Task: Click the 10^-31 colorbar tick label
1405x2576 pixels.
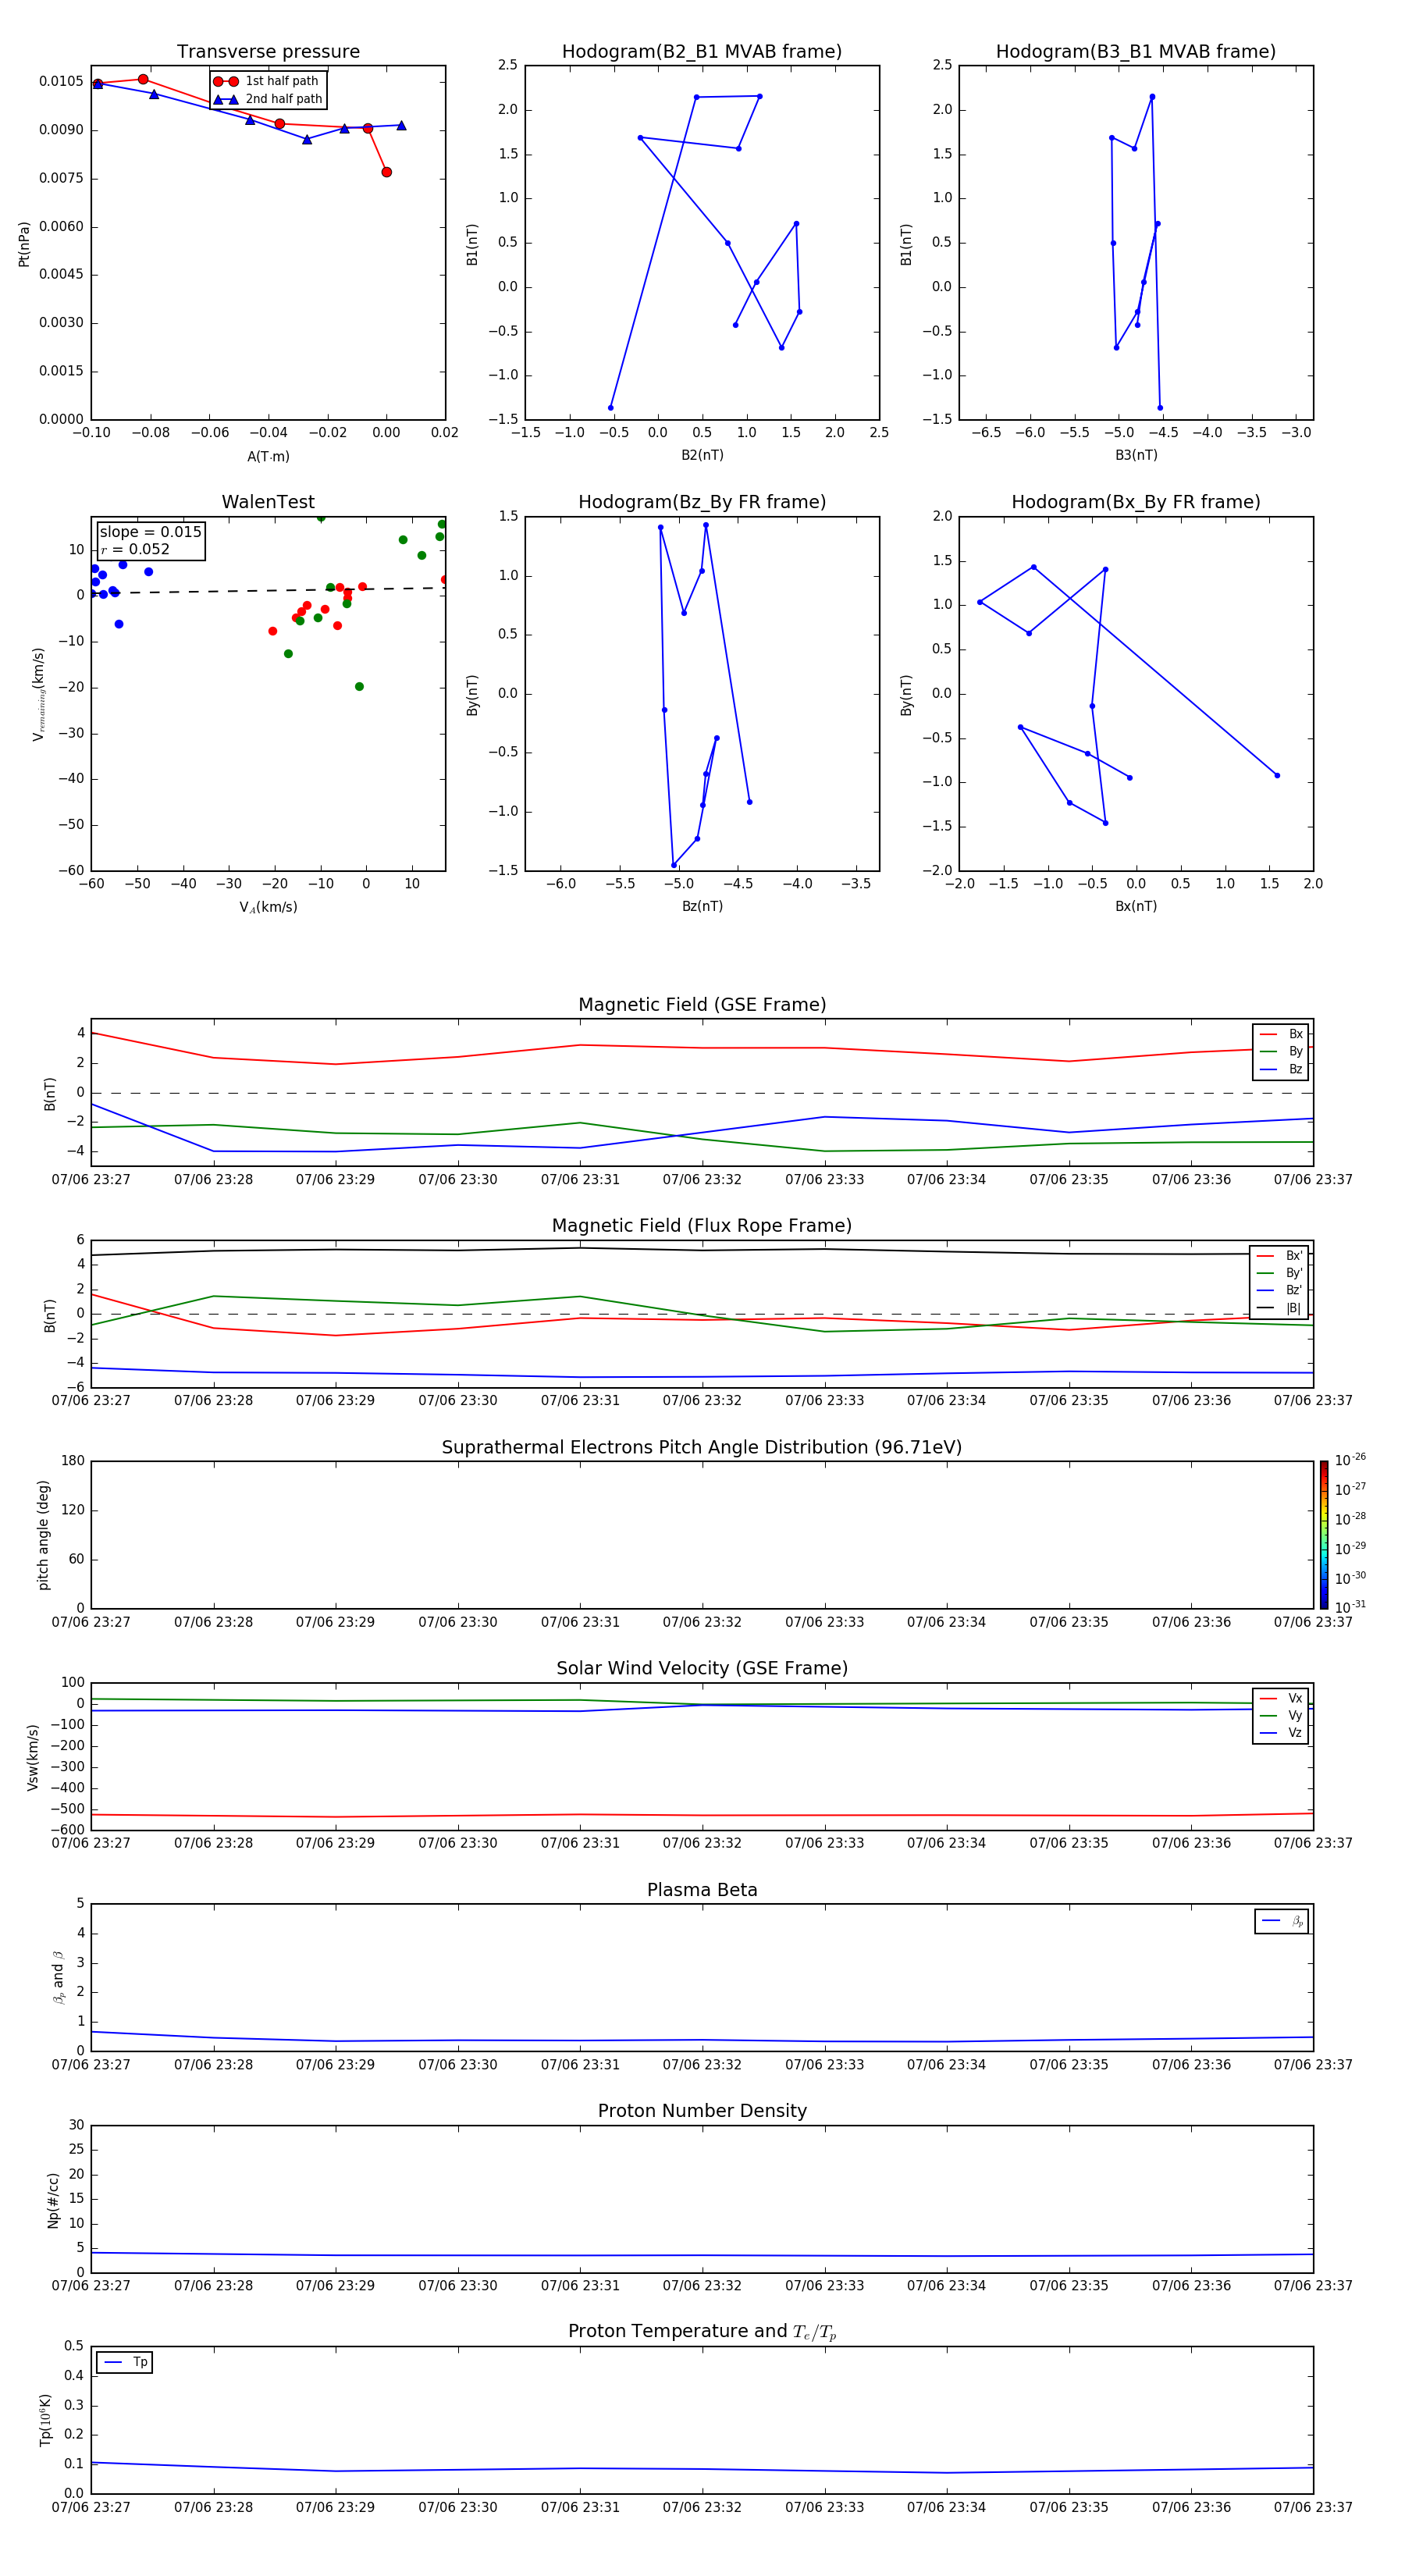Action: pos(1350,1607)
